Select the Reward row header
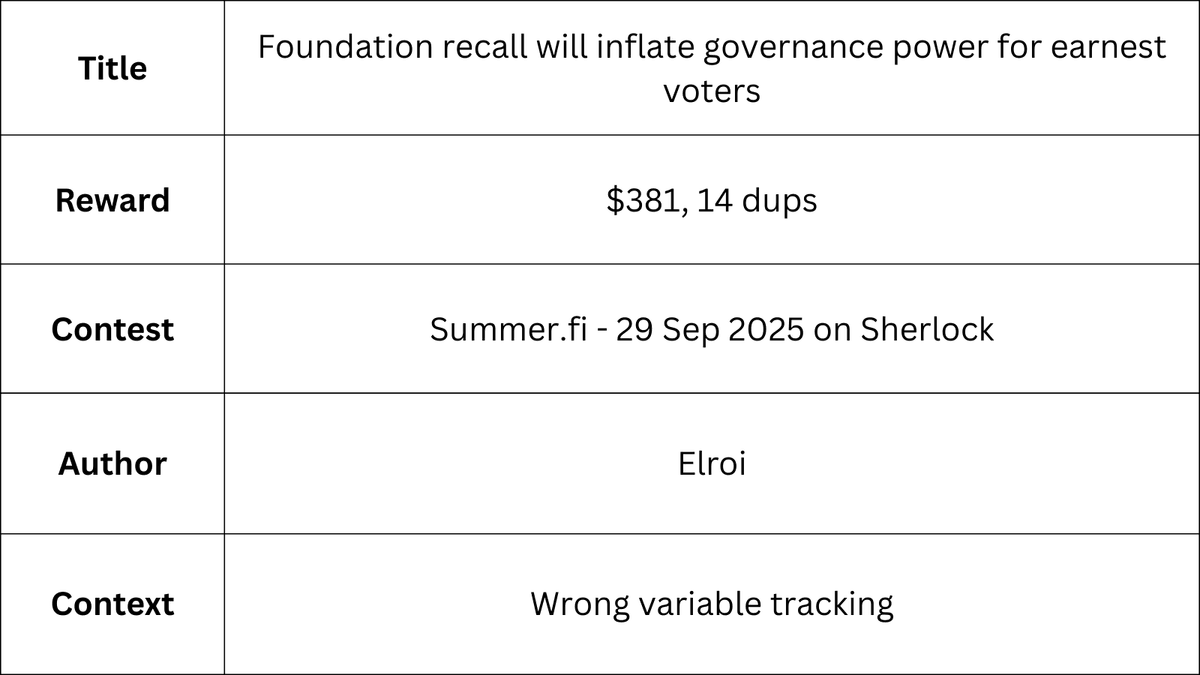The image size is (1200, 675). pyautogui.click(x=112, y=200)
